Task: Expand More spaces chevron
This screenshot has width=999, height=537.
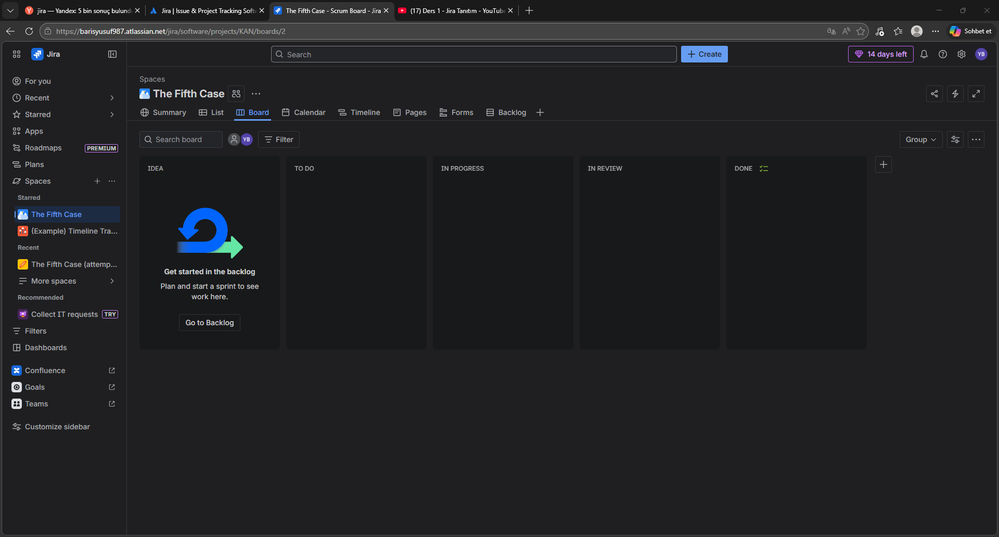Action: (x=112, y=281)
